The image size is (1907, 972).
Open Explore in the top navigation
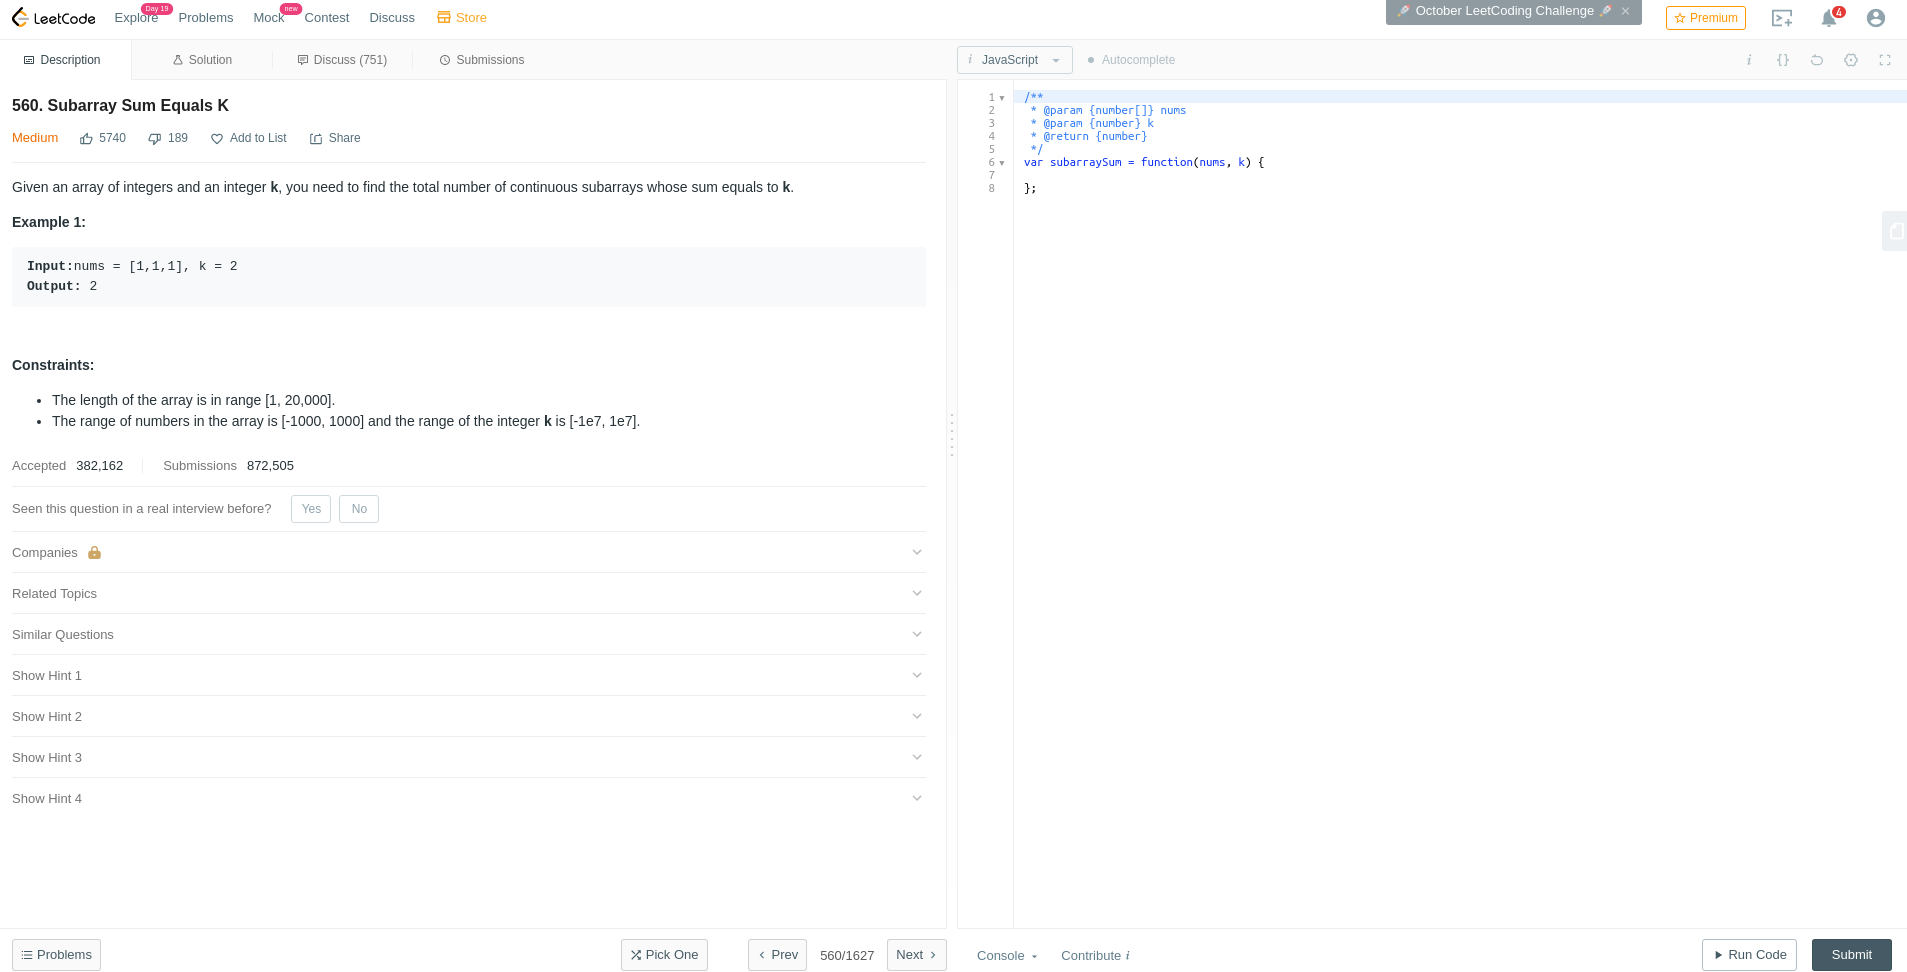(x=136, y=18)
